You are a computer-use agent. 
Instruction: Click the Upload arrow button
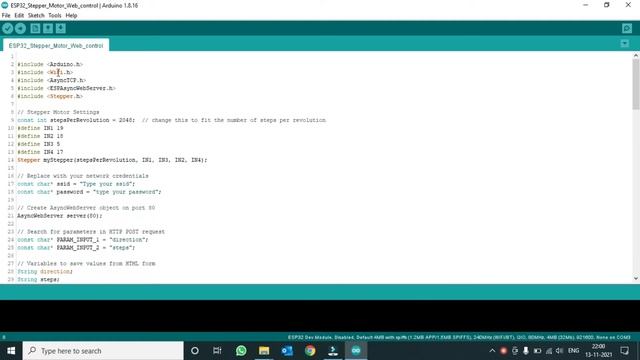point(20,28)
